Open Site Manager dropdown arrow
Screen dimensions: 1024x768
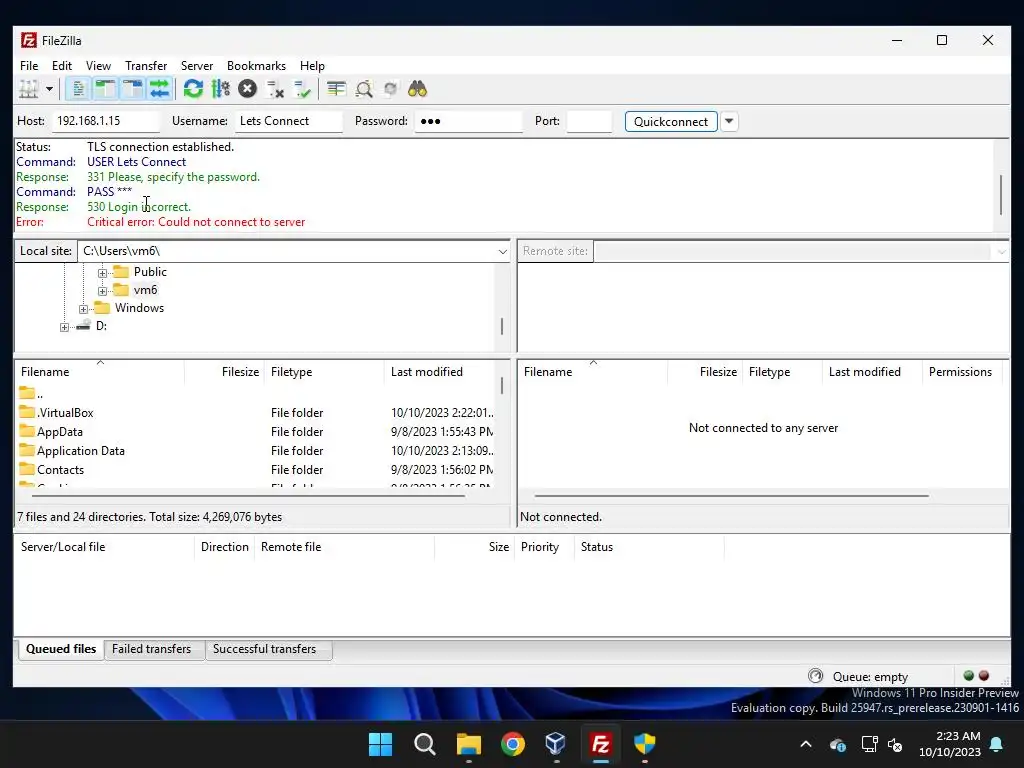coord(49,89)
